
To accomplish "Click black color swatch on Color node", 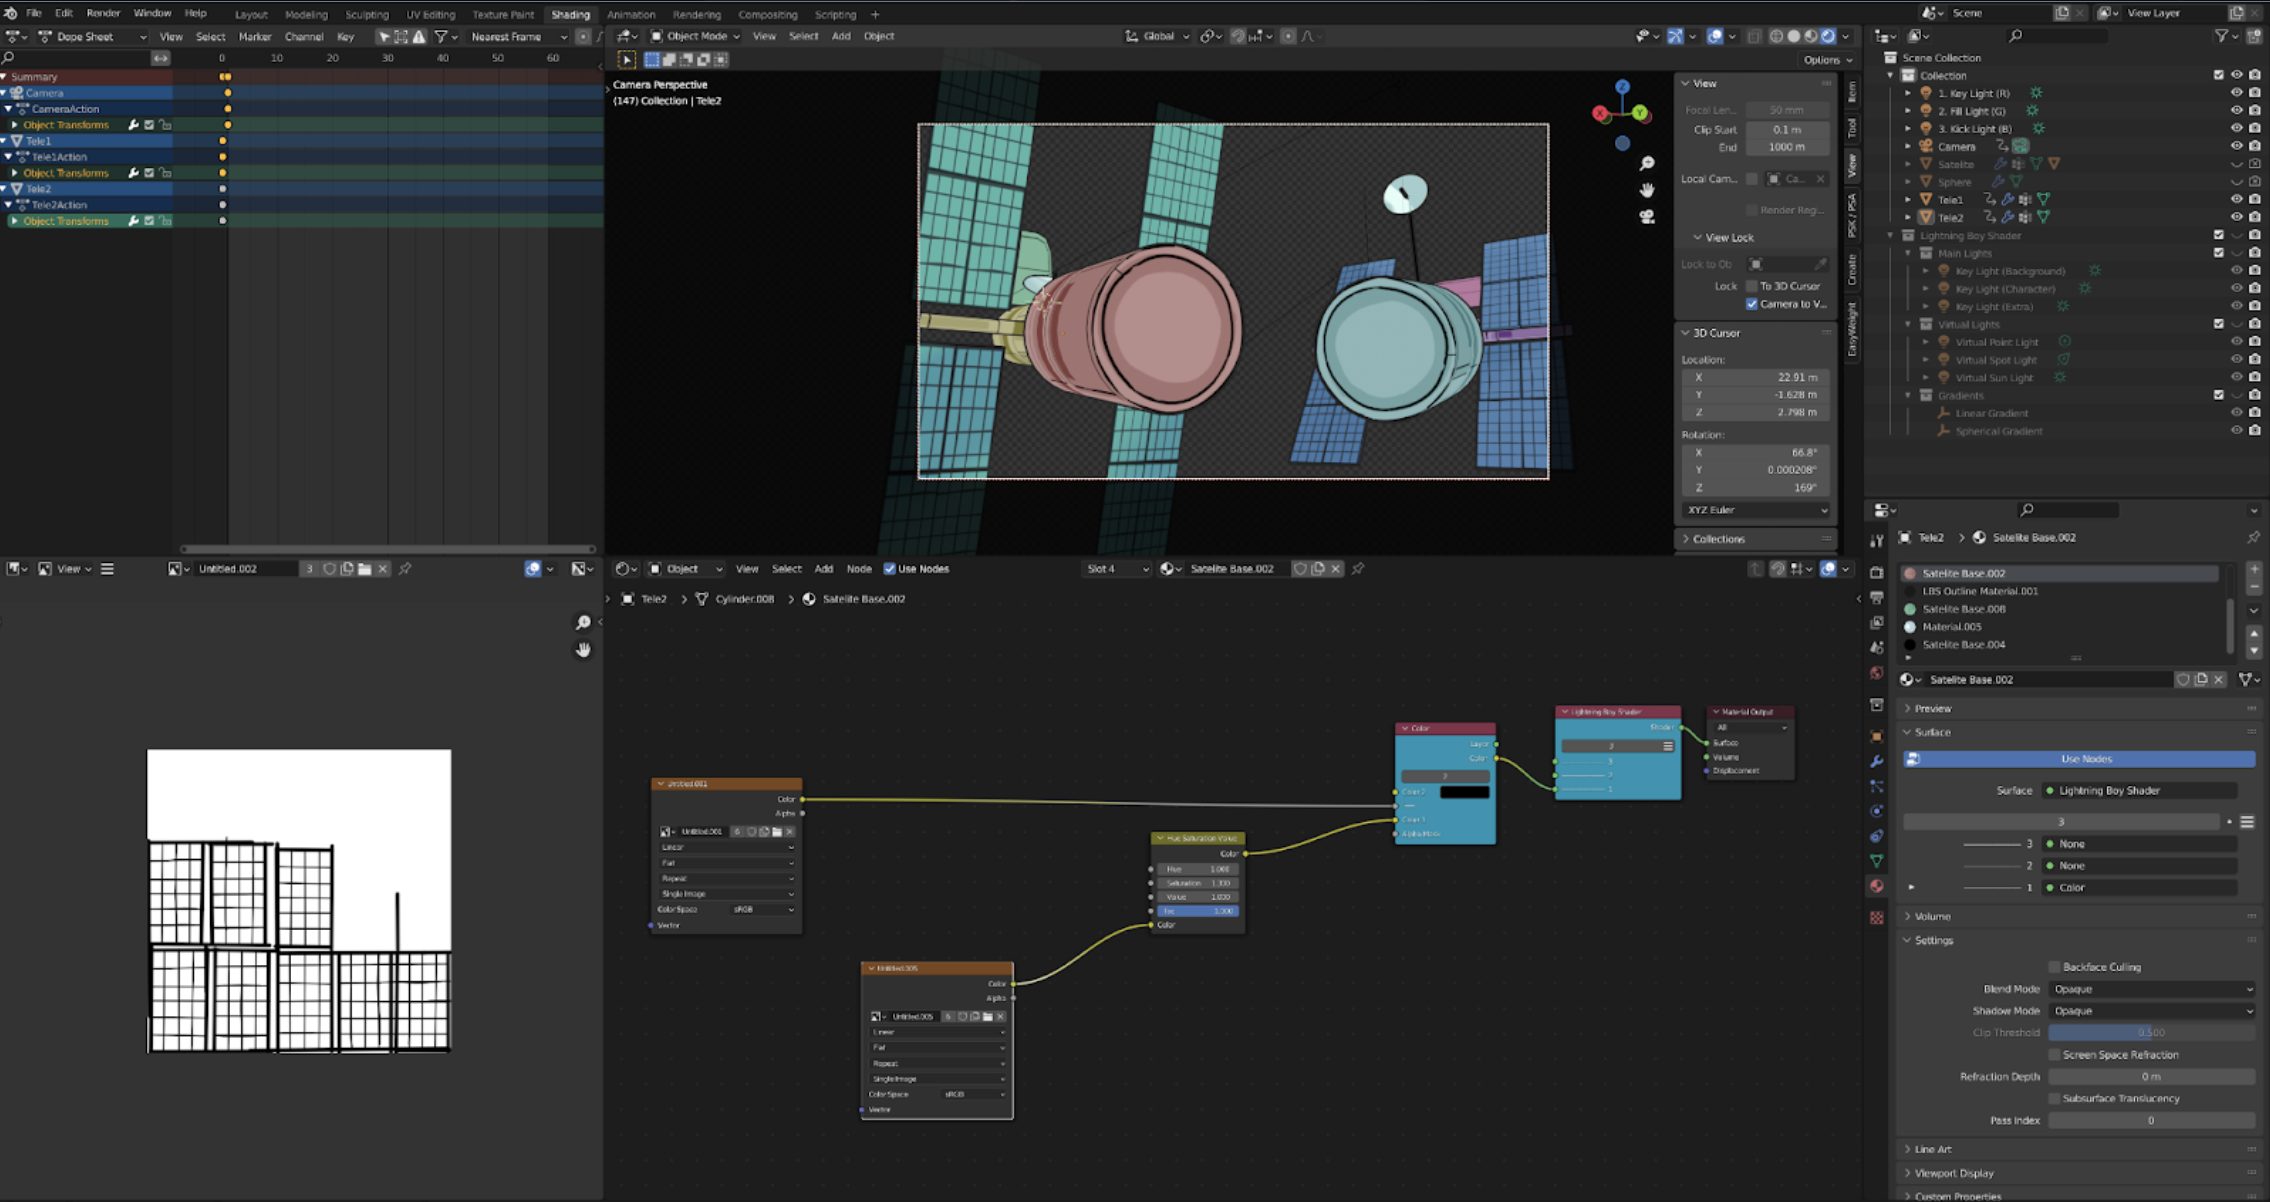I will (x=1464, y=792).
